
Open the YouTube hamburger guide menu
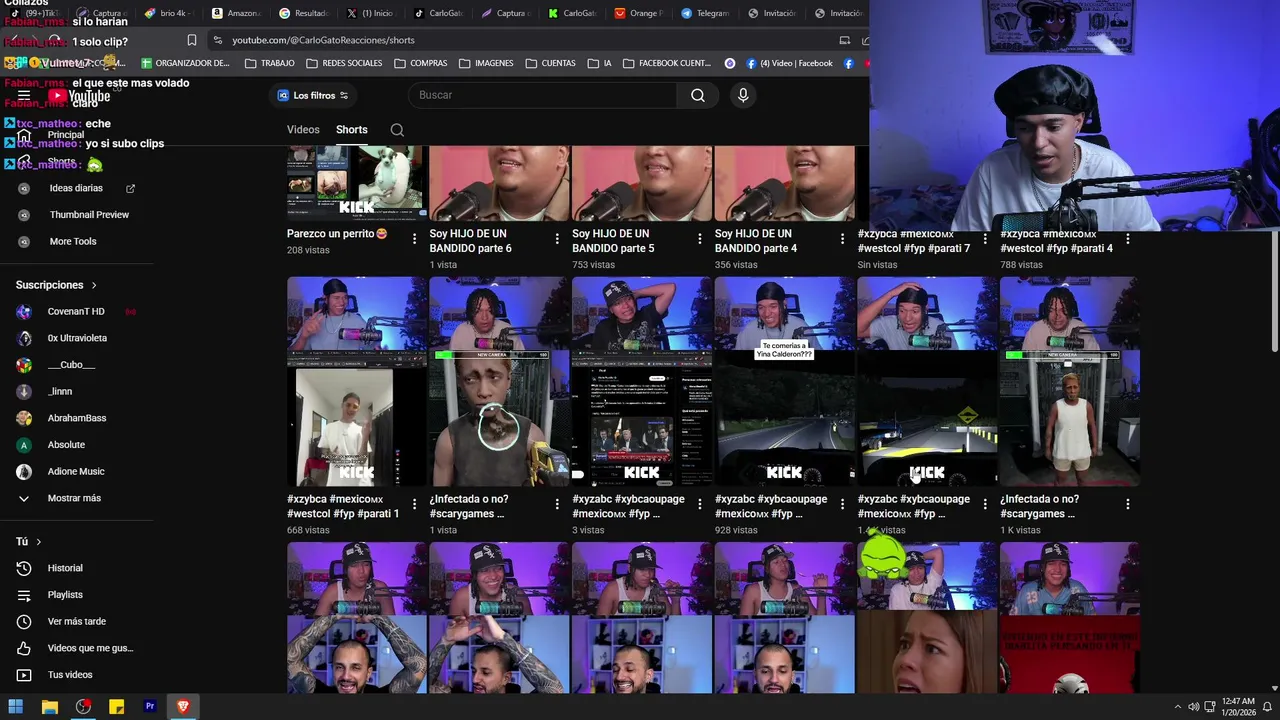point(24,96)
